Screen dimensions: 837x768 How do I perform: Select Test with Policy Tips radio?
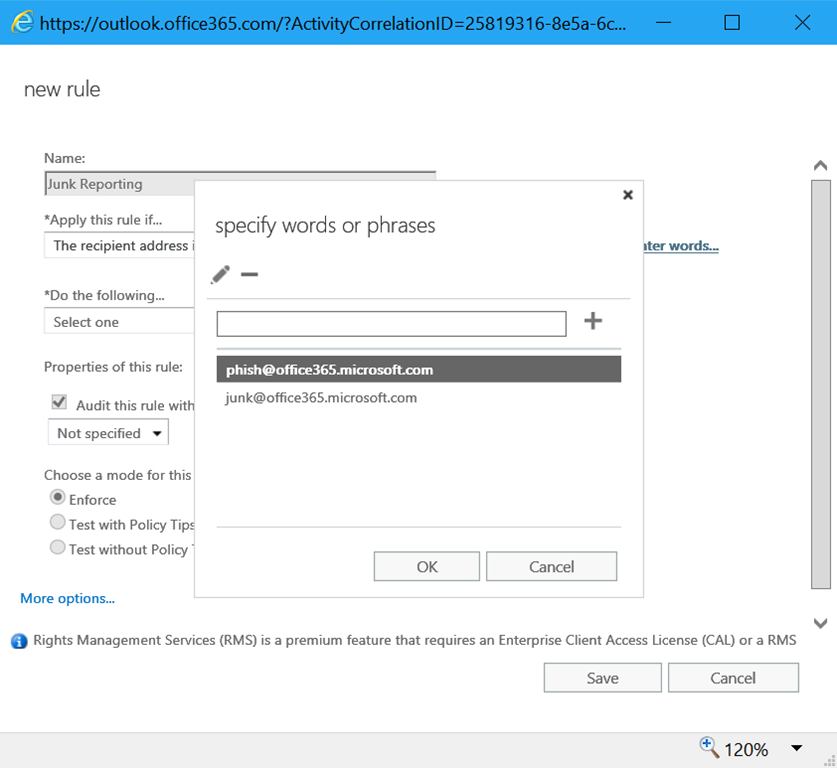pyautogui.click(x=57, y=521)
